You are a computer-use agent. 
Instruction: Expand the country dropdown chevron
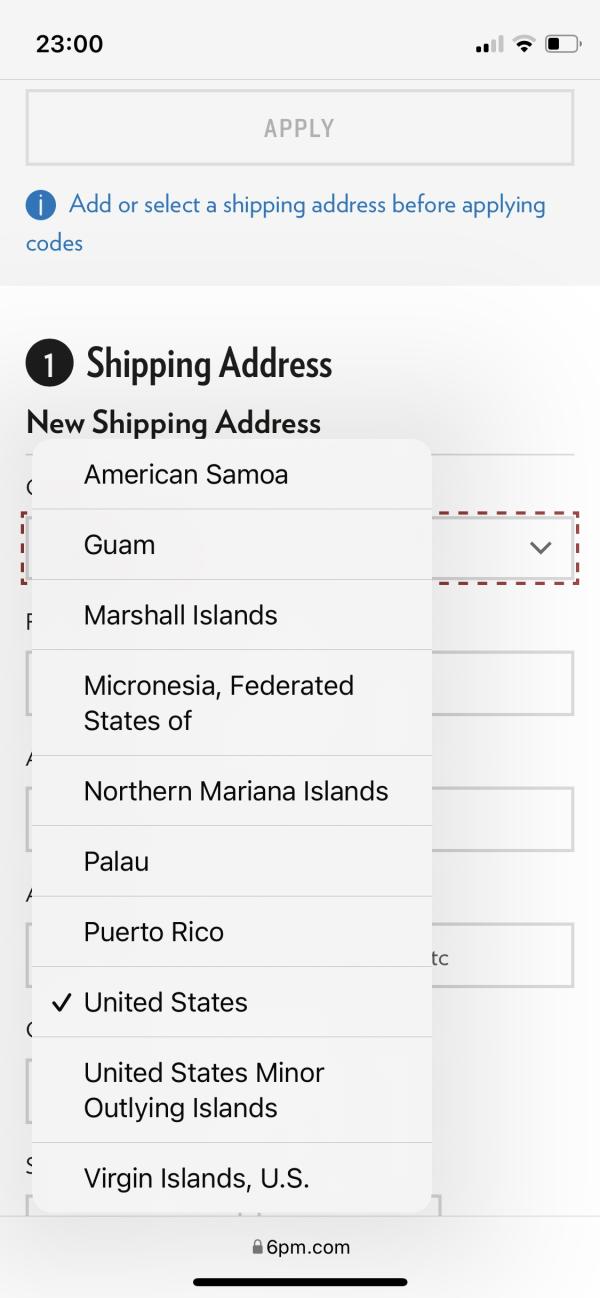(540, 547)
